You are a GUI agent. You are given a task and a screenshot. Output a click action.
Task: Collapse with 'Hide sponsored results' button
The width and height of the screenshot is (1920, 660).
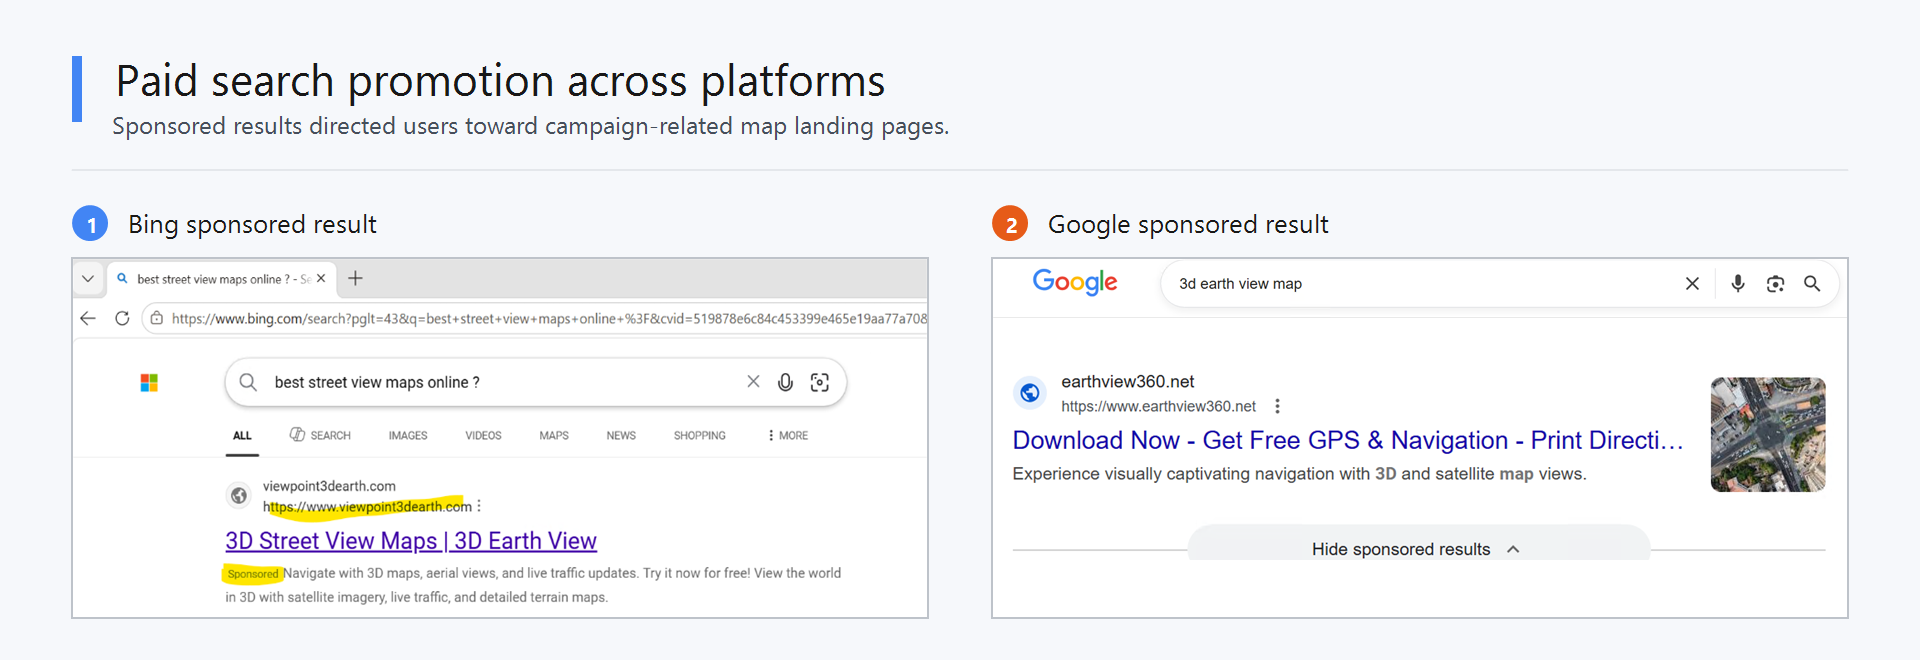tap(1418, 547)
